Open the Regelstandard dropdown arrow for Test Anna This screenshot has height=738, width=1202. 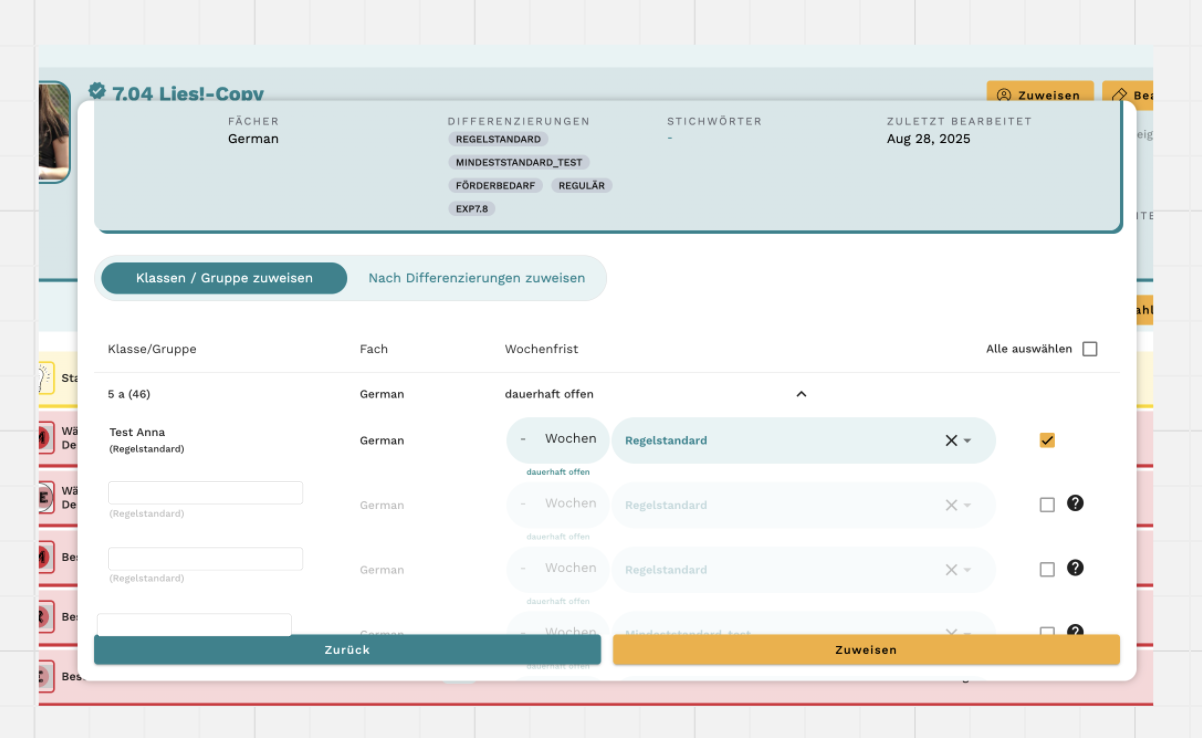tap(968, 441)
